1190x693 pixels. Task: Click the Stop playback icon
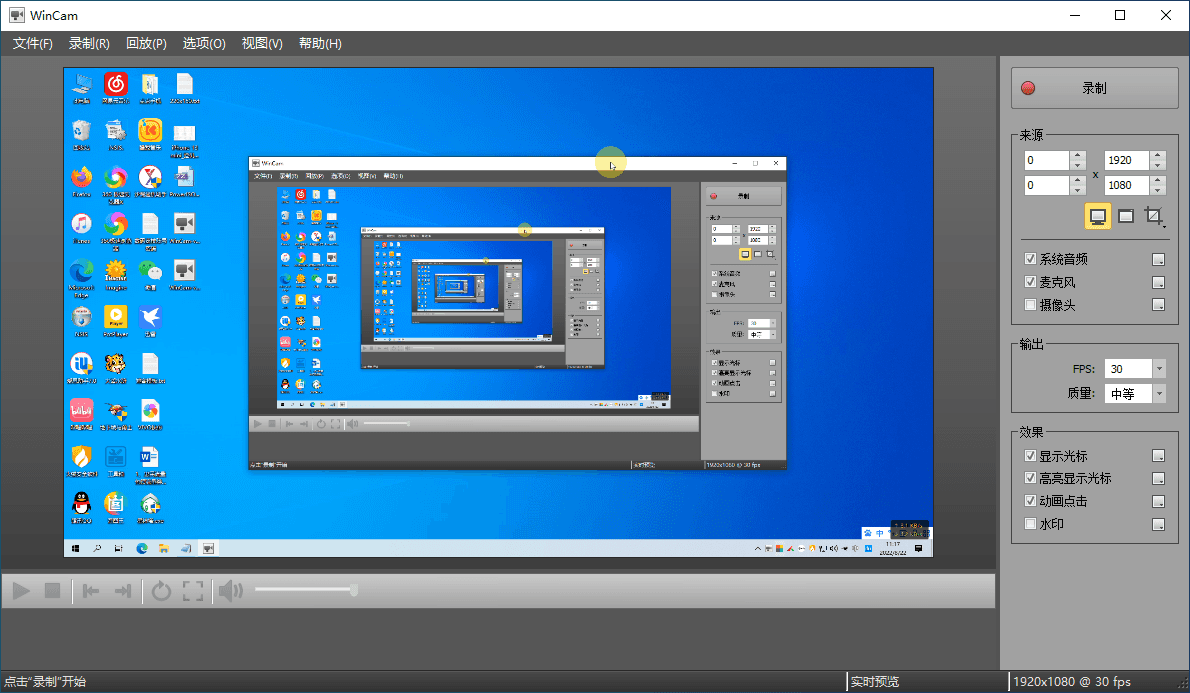(53, 591)
